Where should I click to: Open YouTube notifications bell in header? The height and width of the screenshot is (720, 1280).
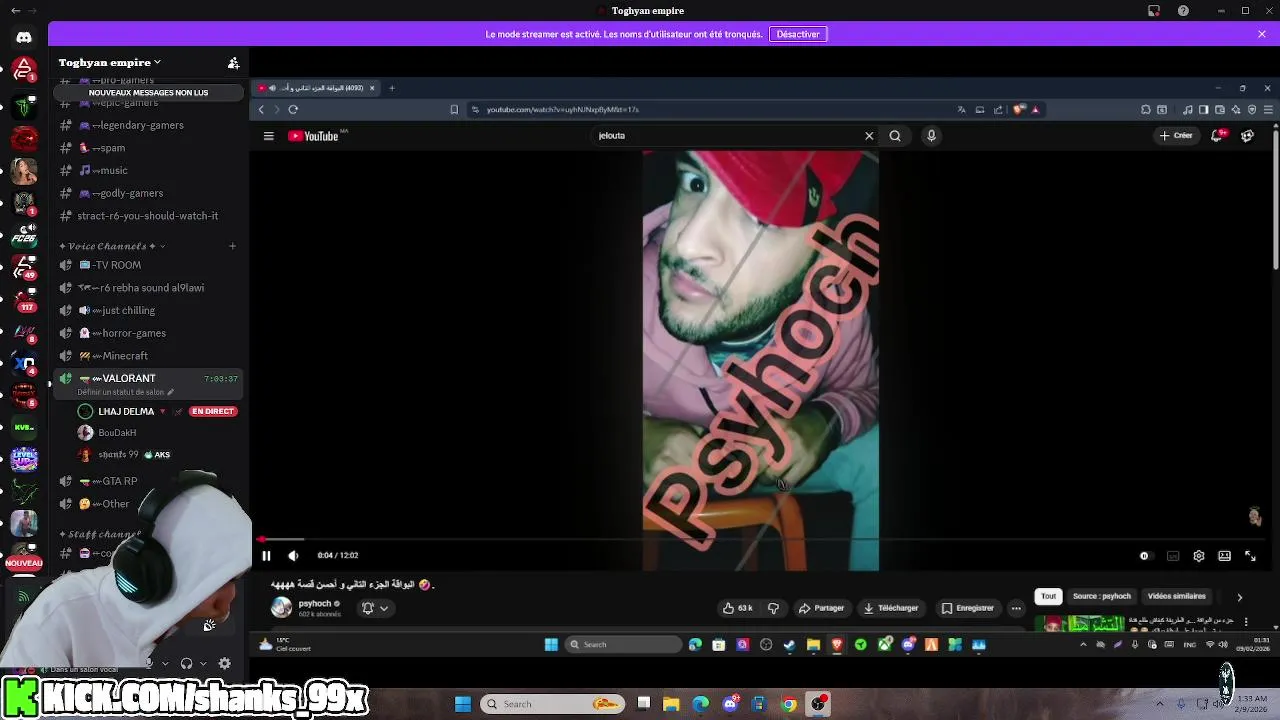tap(1217, 136)
